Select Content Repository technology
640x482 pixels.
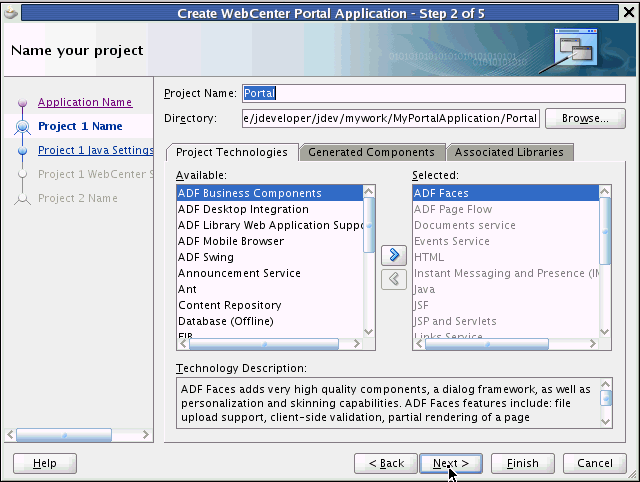(269, 305)
